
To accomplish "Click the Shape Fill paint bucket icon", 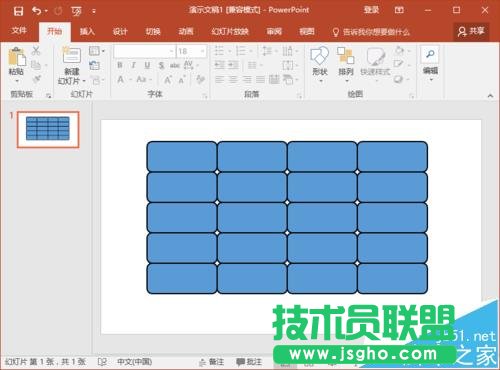I will click(399, 51).
